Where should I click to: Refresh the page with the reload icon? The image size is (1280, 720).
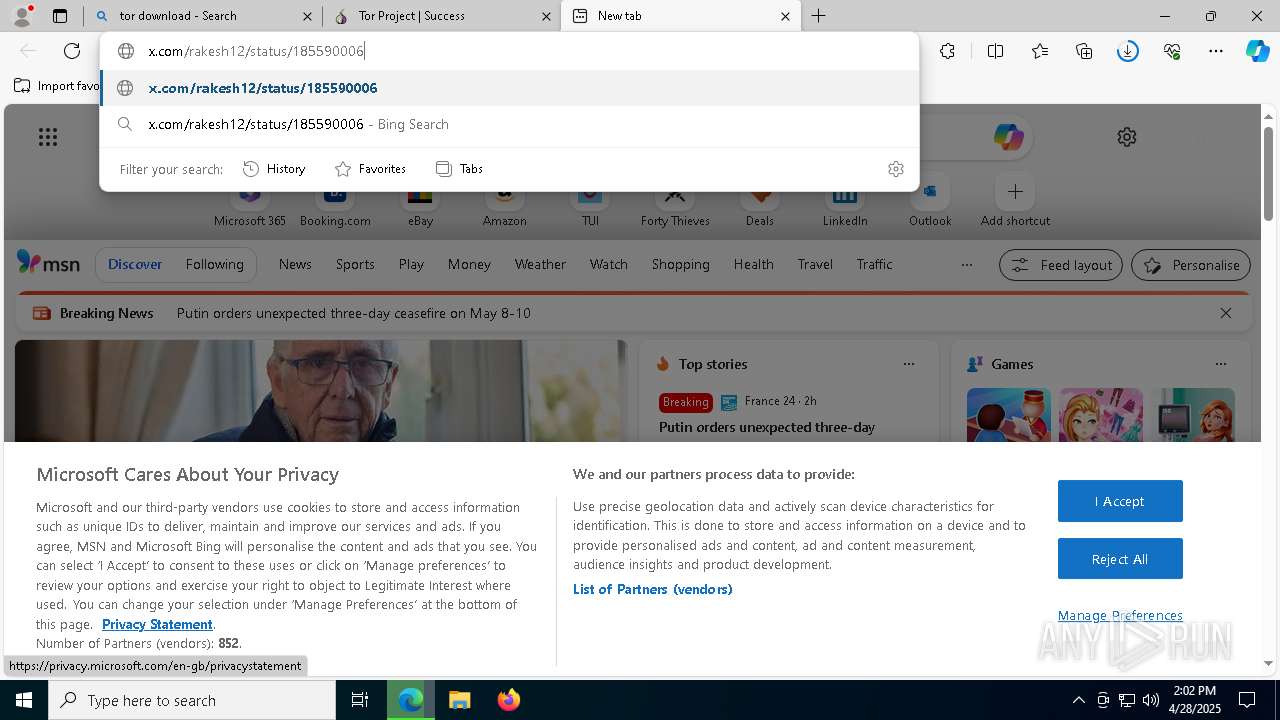(x=72, y=51)
